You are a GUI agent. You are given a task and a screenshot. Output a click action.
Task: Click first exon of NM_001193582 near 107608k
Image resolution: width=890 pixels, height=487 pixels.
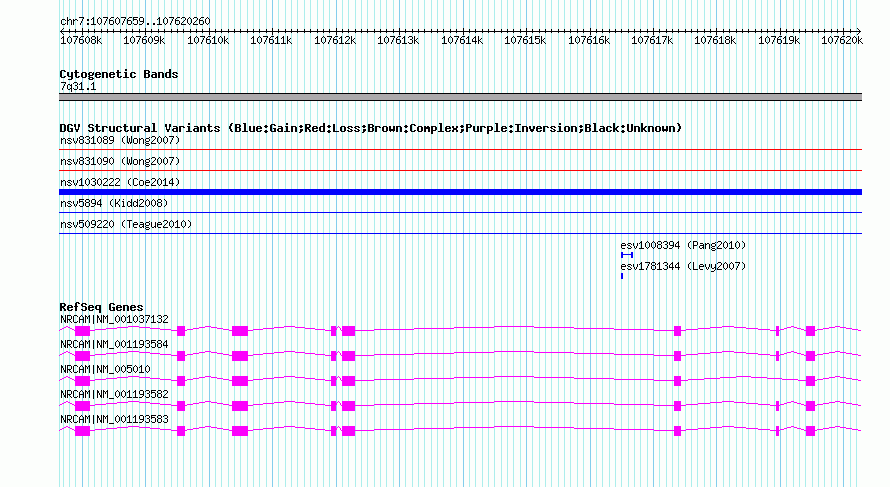(82, 406)
